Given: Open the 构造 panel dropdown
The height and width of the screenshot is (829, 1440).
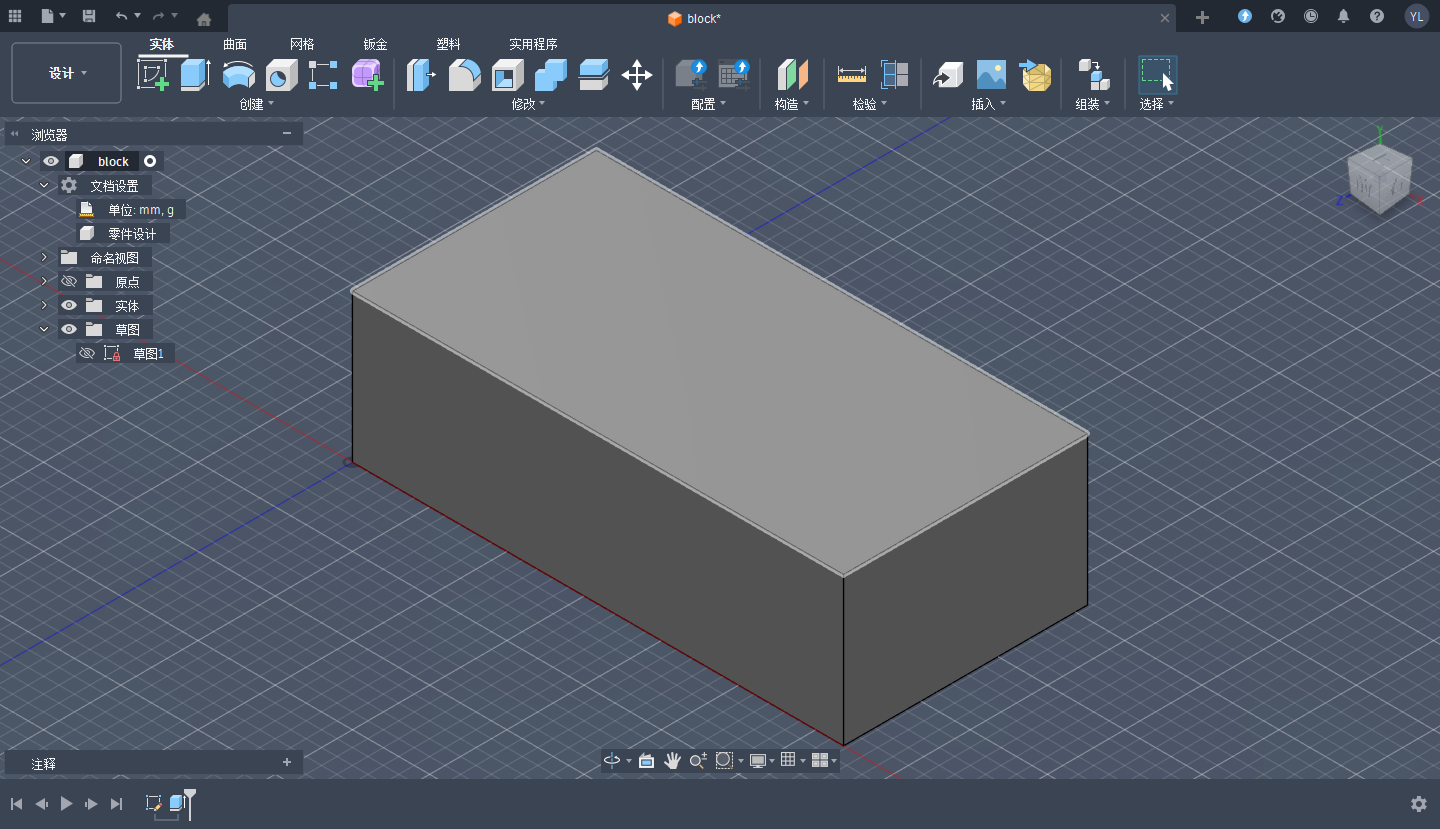Looking at the screenshot, I should pos(792,104).
